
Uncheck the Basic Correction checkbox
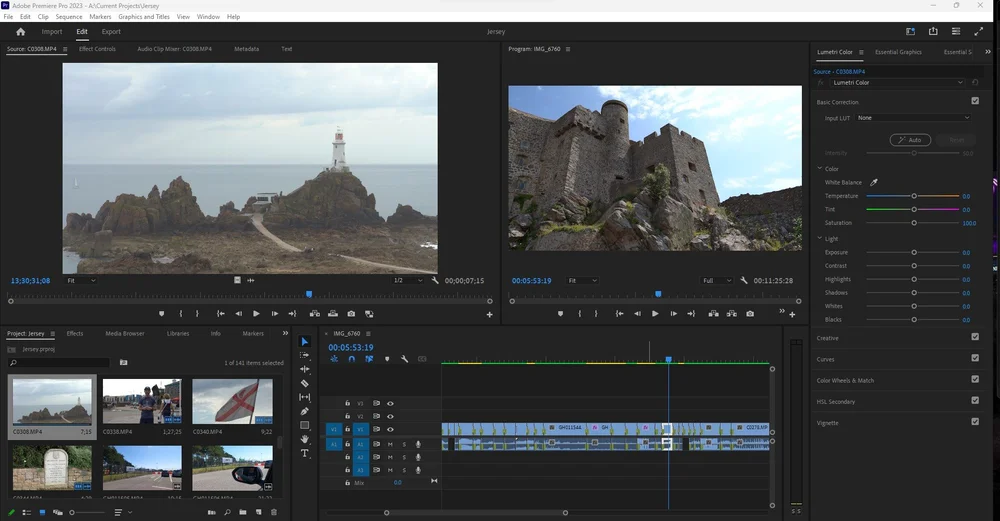(x=975, y=101)
